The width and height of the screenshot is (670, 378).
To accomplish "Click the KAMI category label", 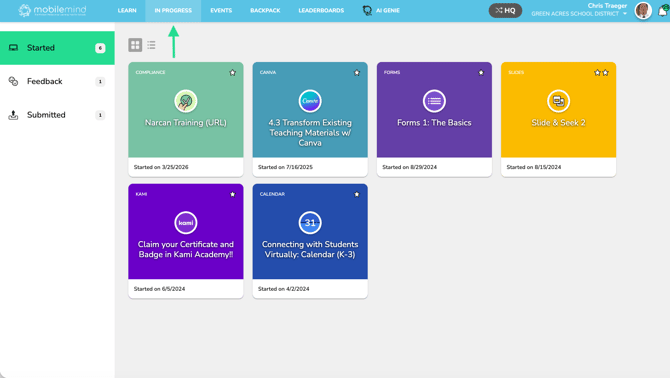I will click(x=141, y=194).
